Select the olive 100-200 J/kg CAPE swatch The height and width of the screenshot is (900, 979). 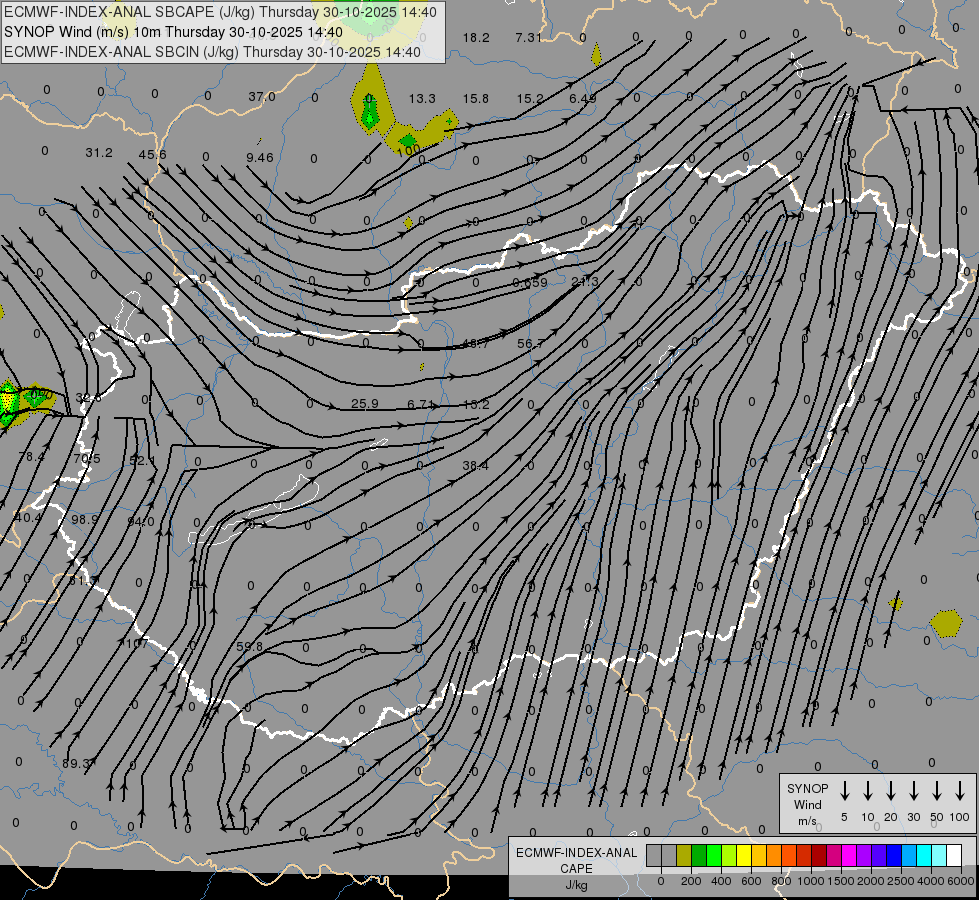[x=684, y=856]
